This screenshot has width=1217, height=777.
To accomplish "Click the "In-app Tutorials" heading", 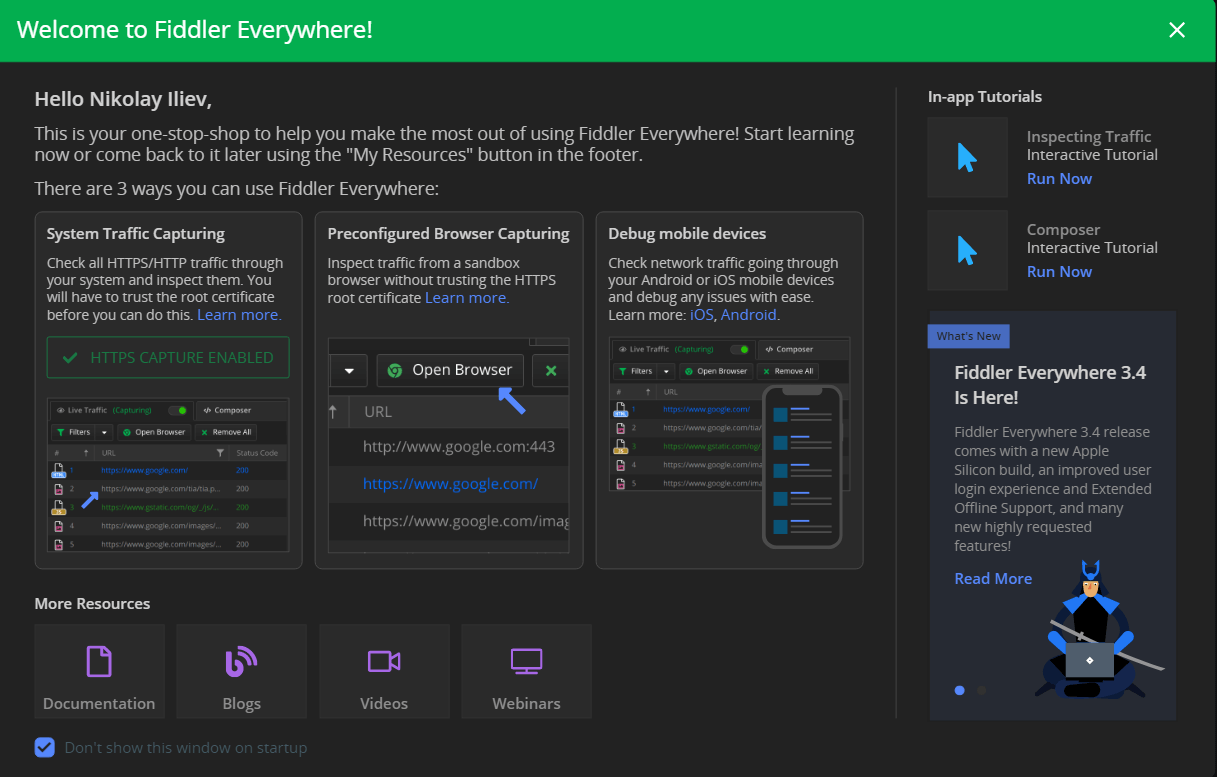I will pos(985,96).
